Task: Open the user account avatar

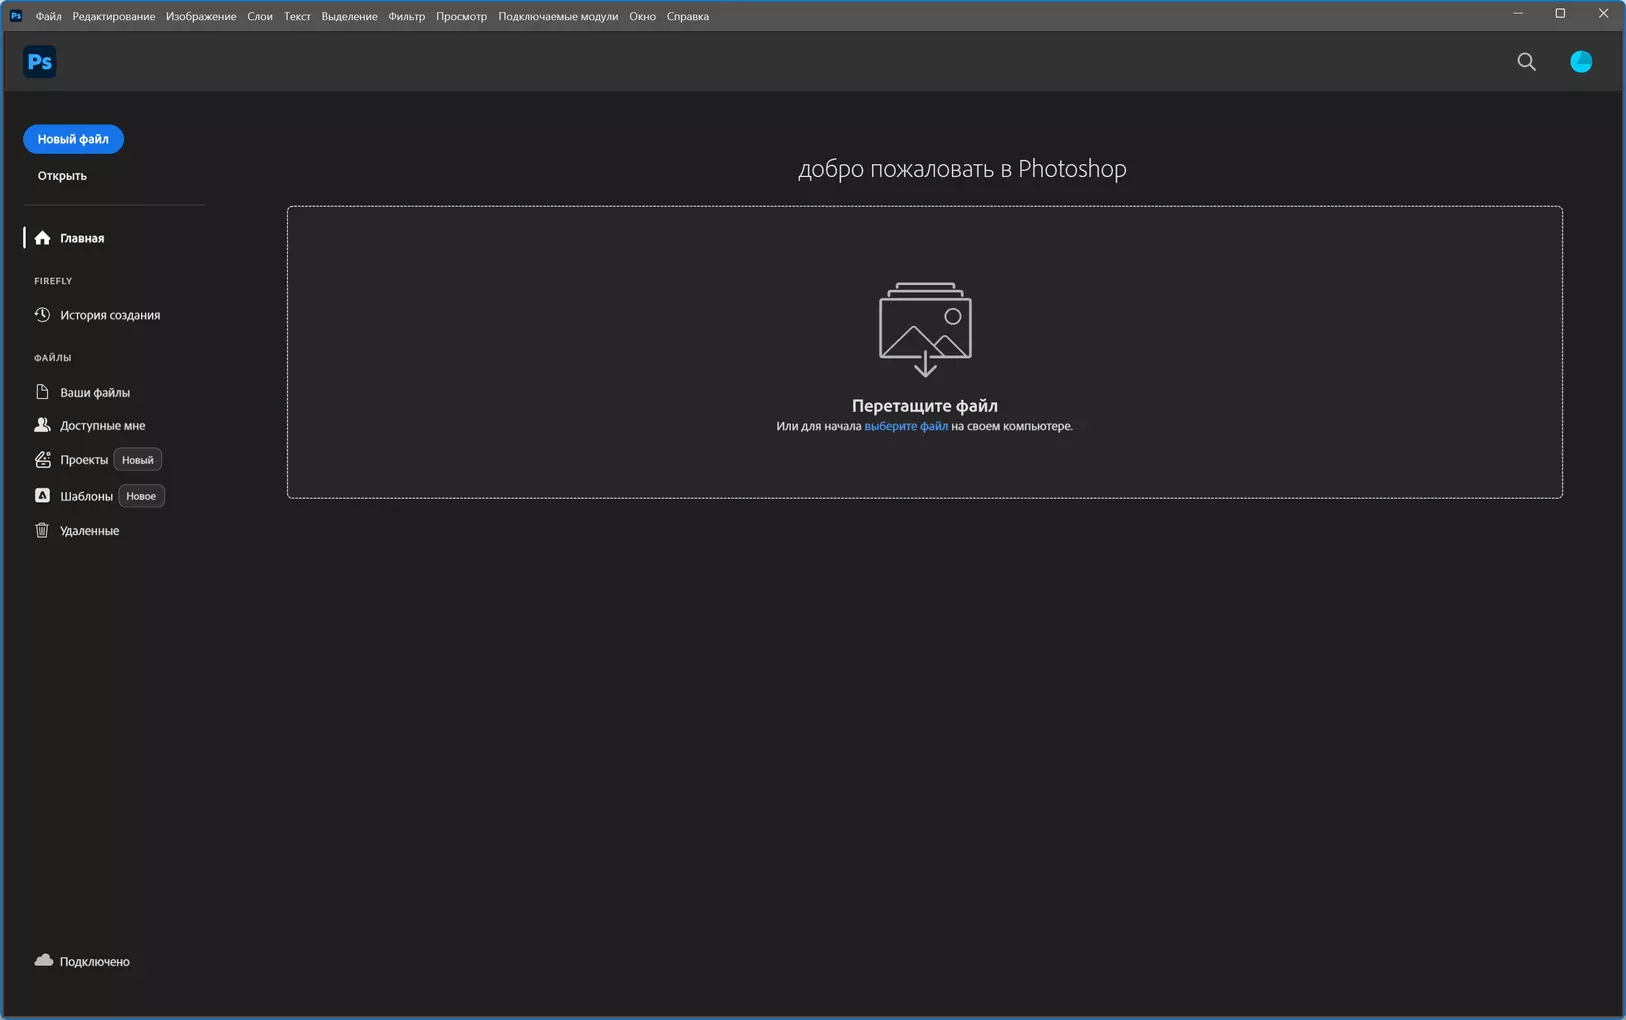Action: [x=1581, y=62]
